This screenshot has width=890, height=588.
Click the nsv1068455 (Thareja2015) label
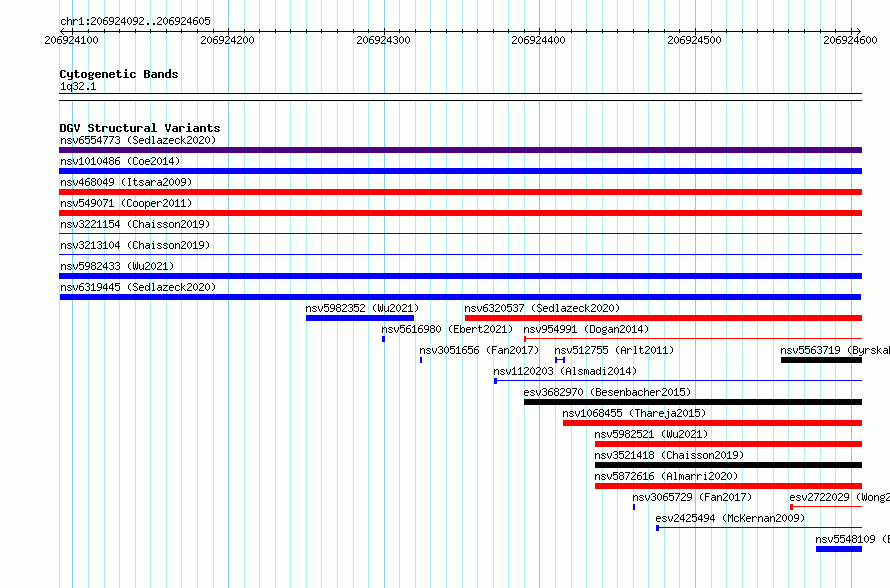pyautogui.click(x=634, y=413)
